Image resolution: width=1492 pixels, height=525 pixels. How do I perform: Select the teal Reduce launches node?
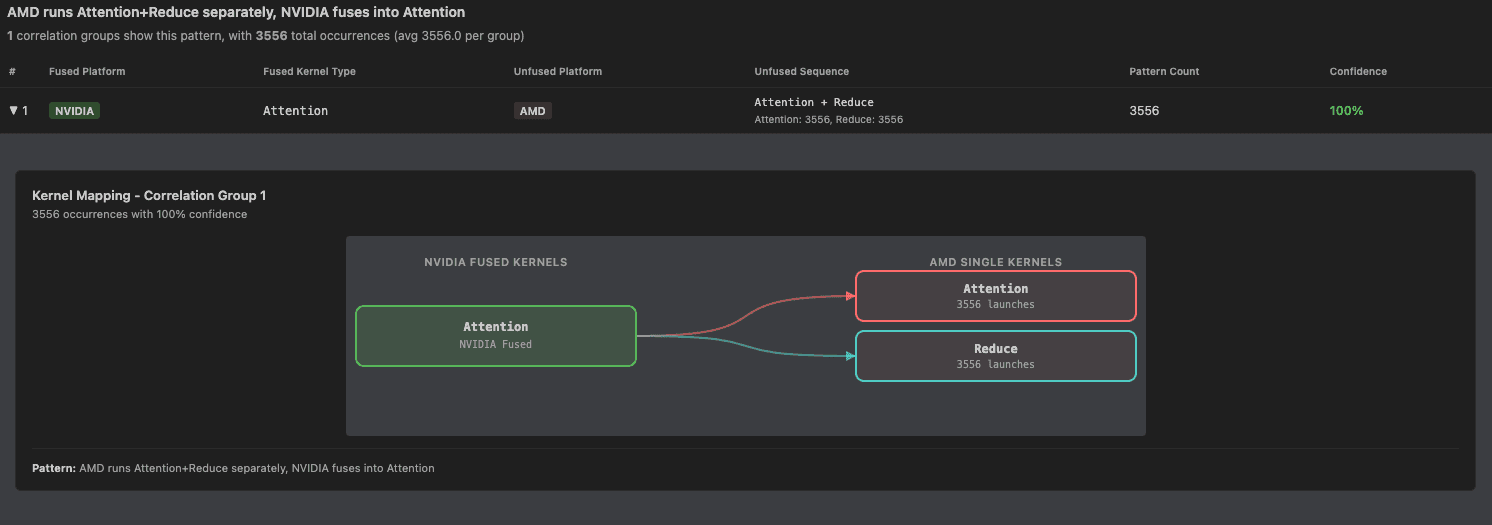click(x=995, y=356)
